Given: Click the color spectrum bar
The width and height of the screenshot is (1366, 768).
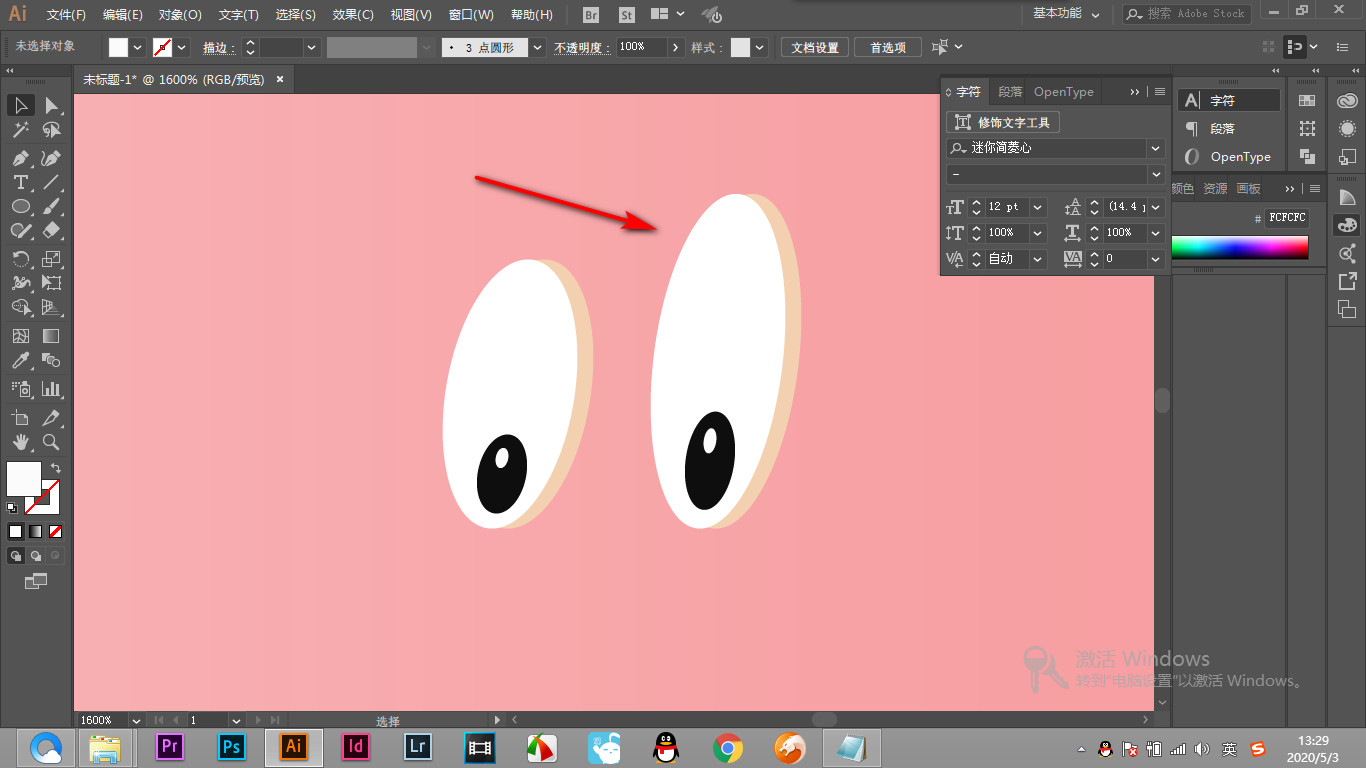Looking at the screenshot, I should click(x=1240, y=248).
